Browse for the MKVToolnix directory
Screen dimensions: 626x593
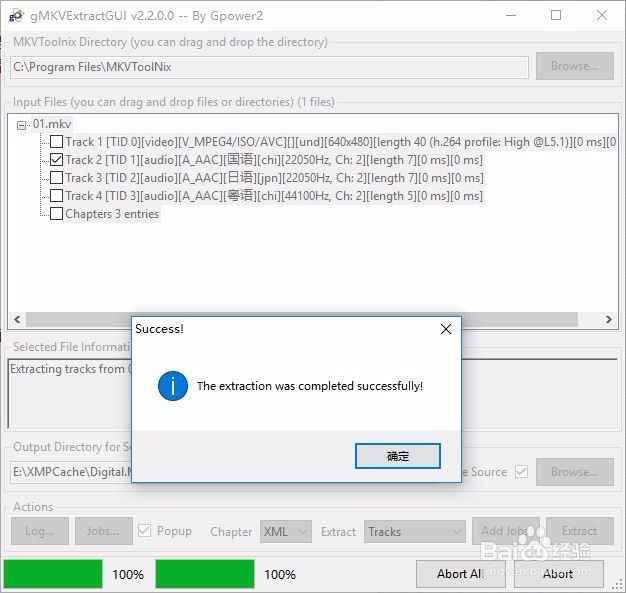pos(574,66)
